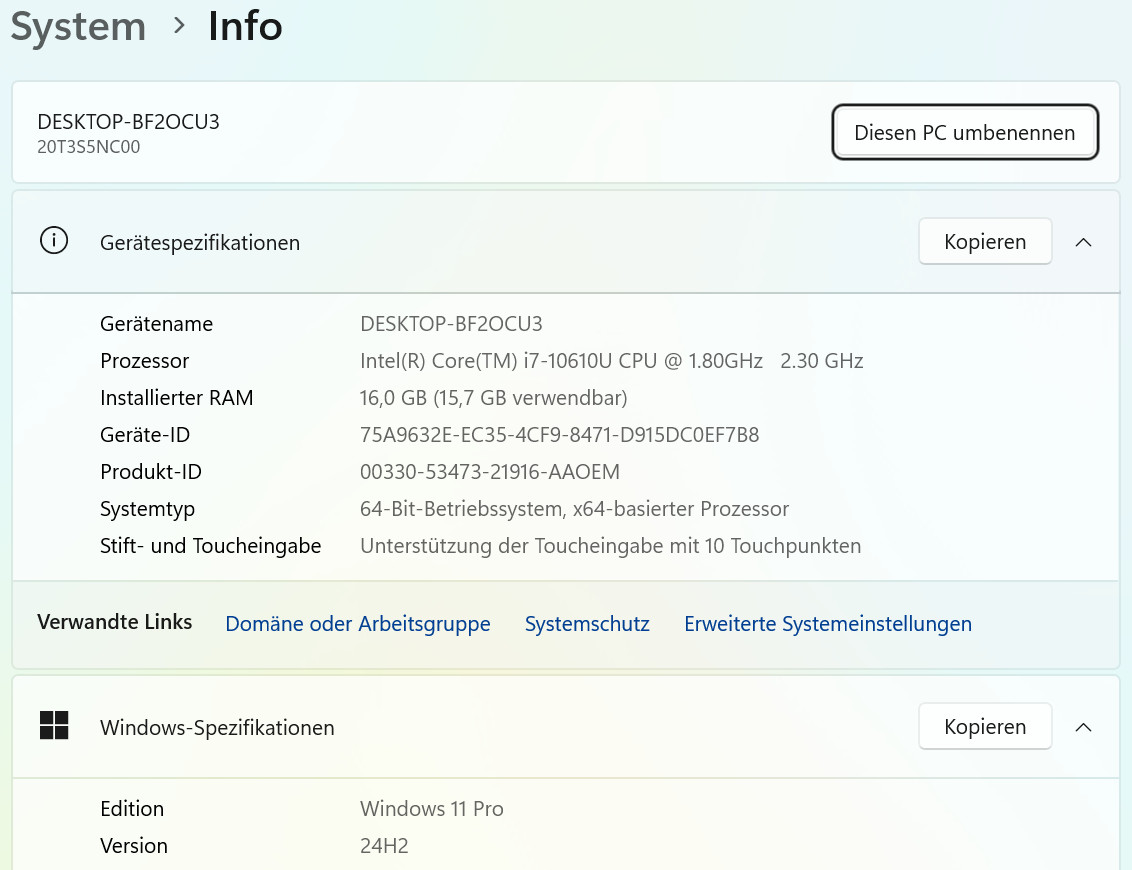1132x870 pixels.
Task: Click the Gerätespezifikationen header label
Action: pyautogui.click(x=200, y=243)
